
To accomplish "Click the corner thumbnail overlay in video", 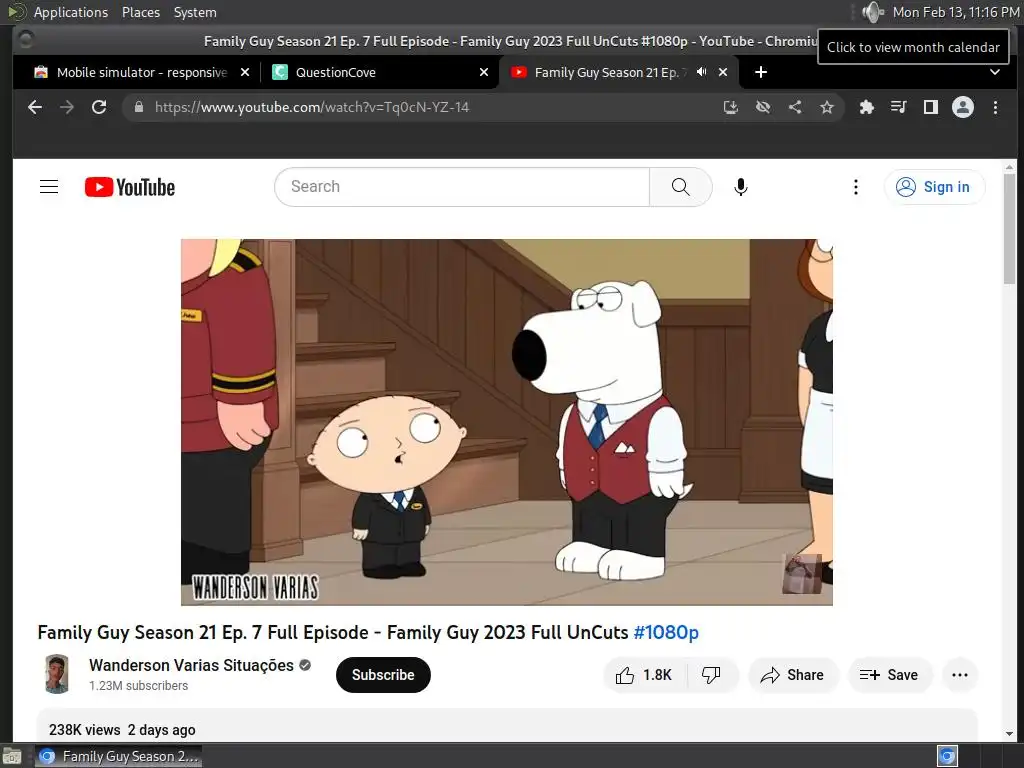I will point(802,573).
